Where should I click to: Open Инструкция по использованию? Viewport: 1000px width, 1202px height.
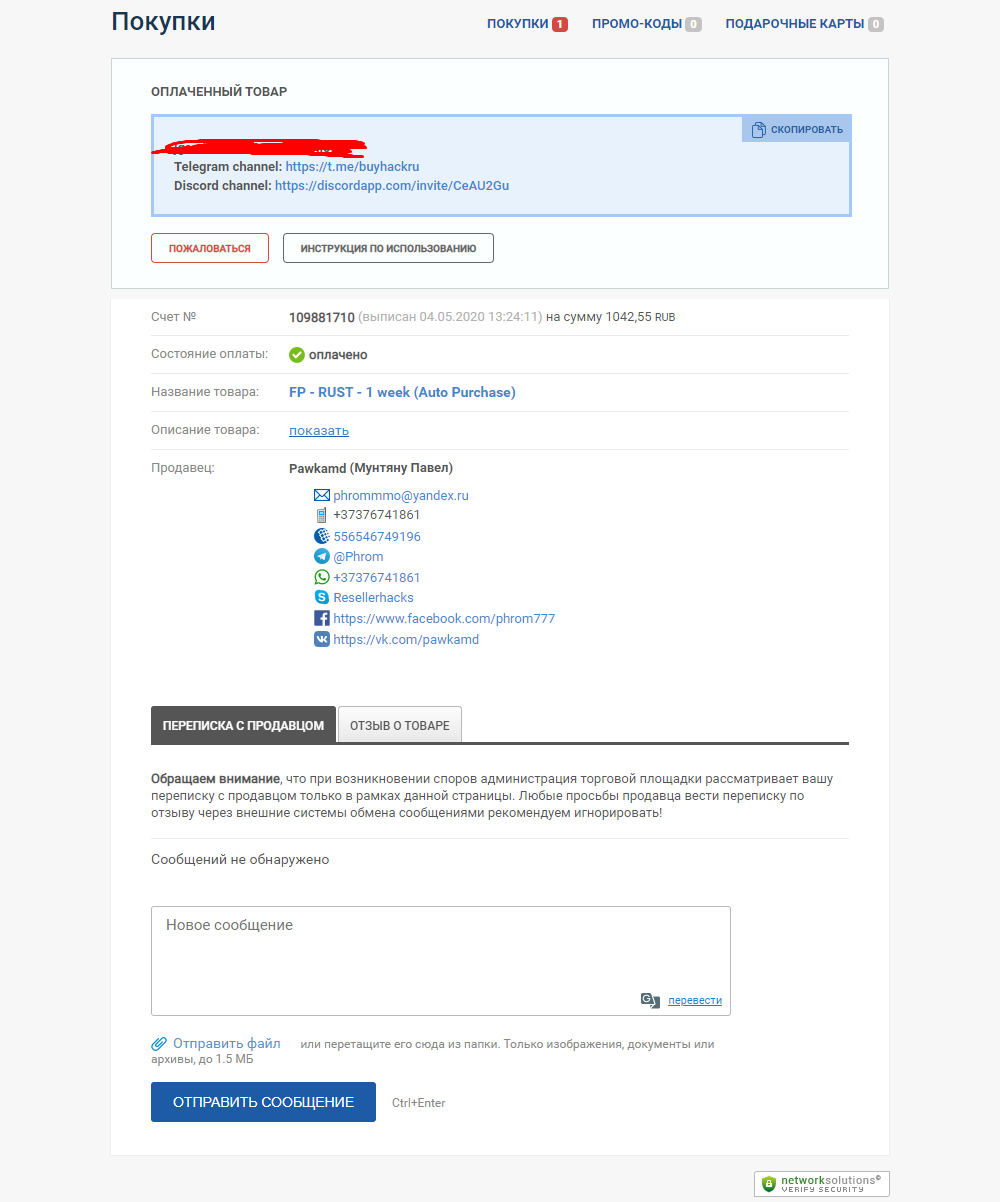(x=388, y=248)
